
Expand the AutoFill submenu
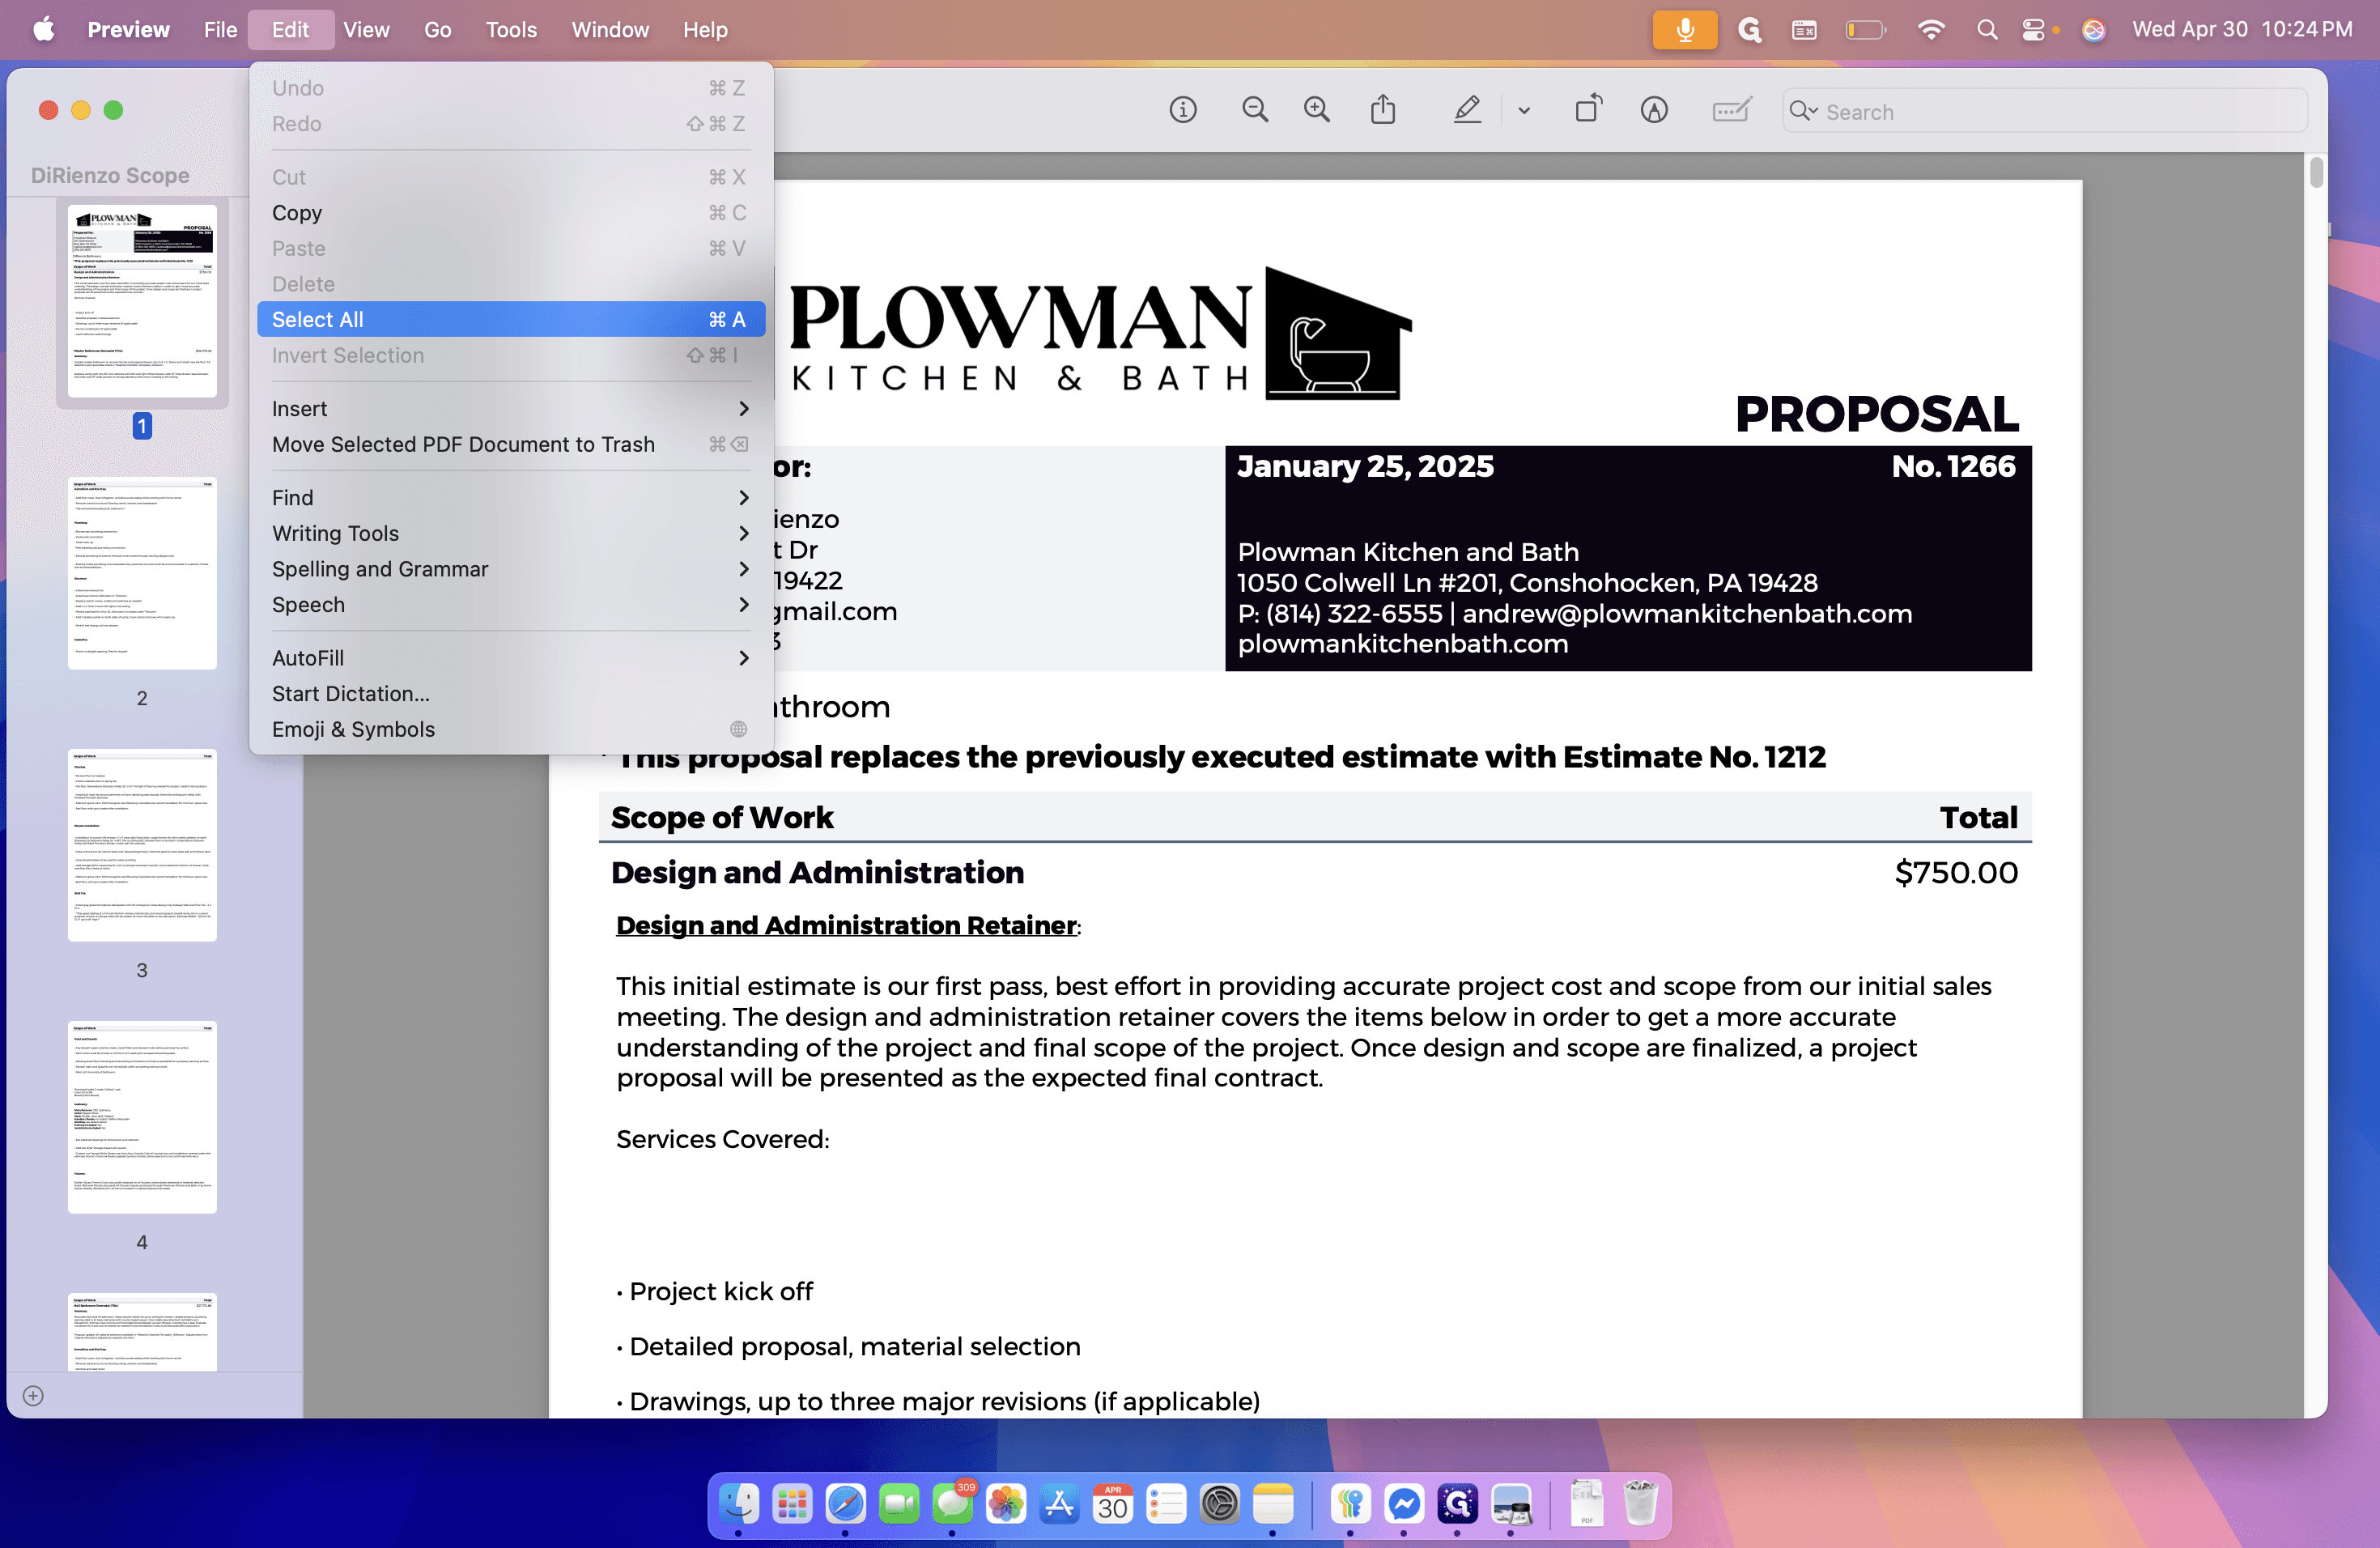pyautogui.click(x=511, y=658)
